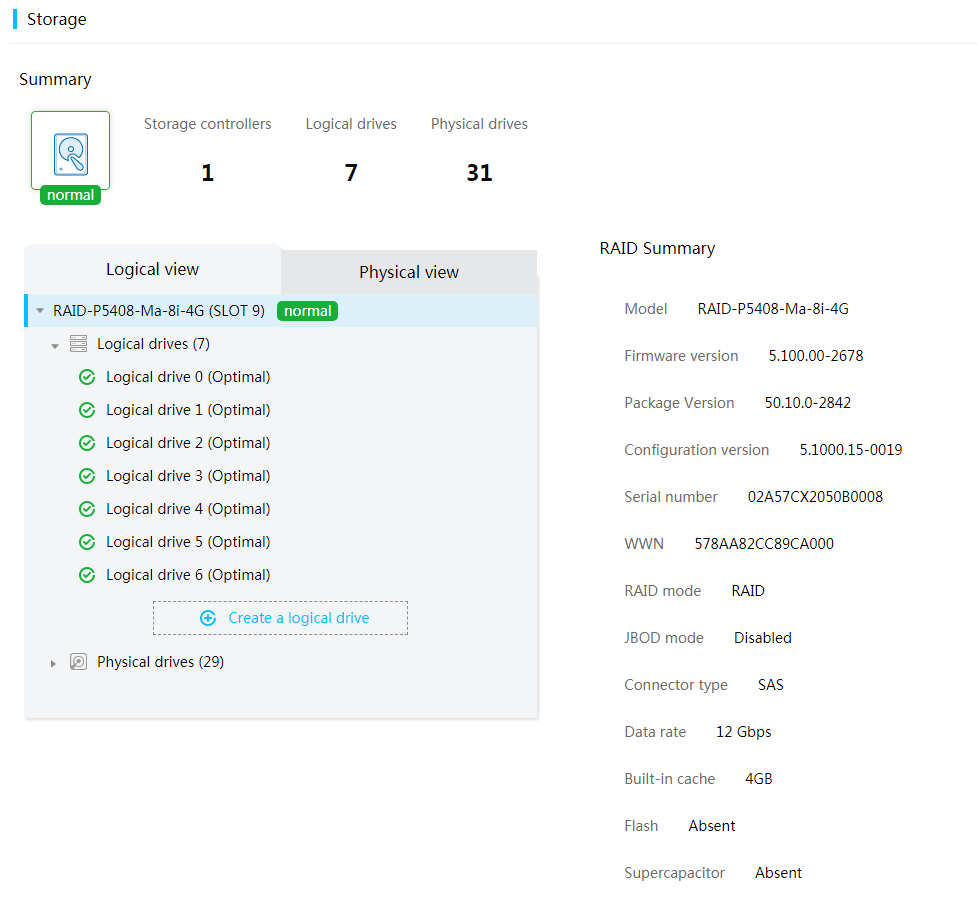Select Logical drive 1 (Optimal)

pos(188,410)
